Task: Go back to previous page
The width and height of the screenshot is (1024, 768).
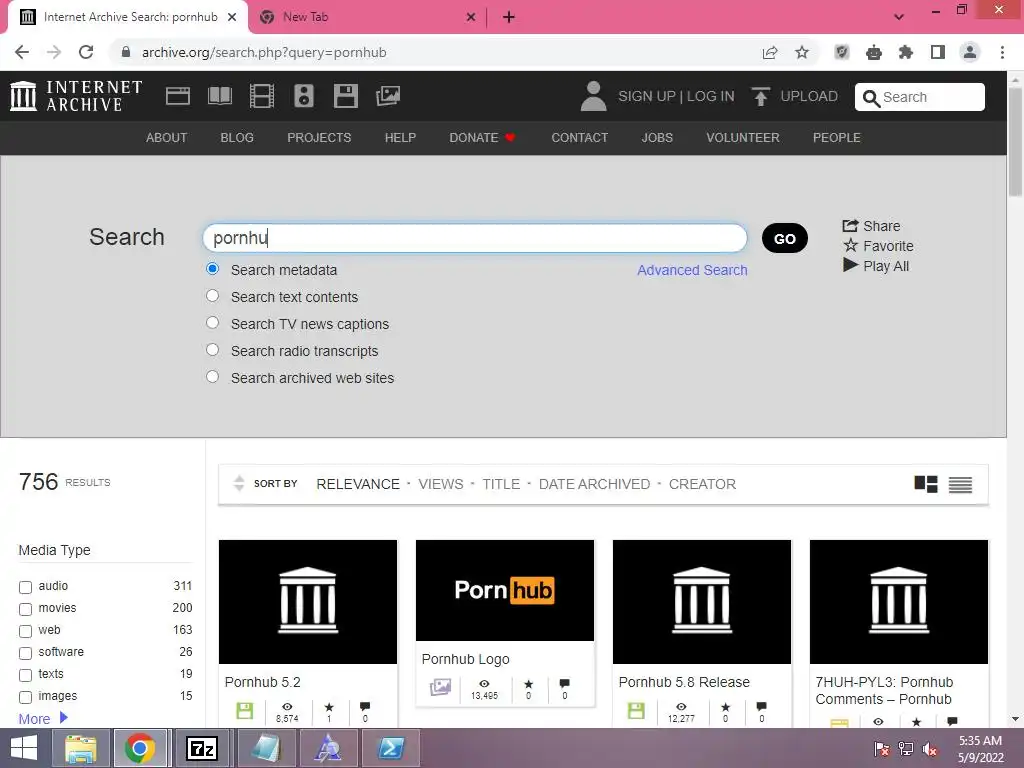Action: (x=22, y=52)
